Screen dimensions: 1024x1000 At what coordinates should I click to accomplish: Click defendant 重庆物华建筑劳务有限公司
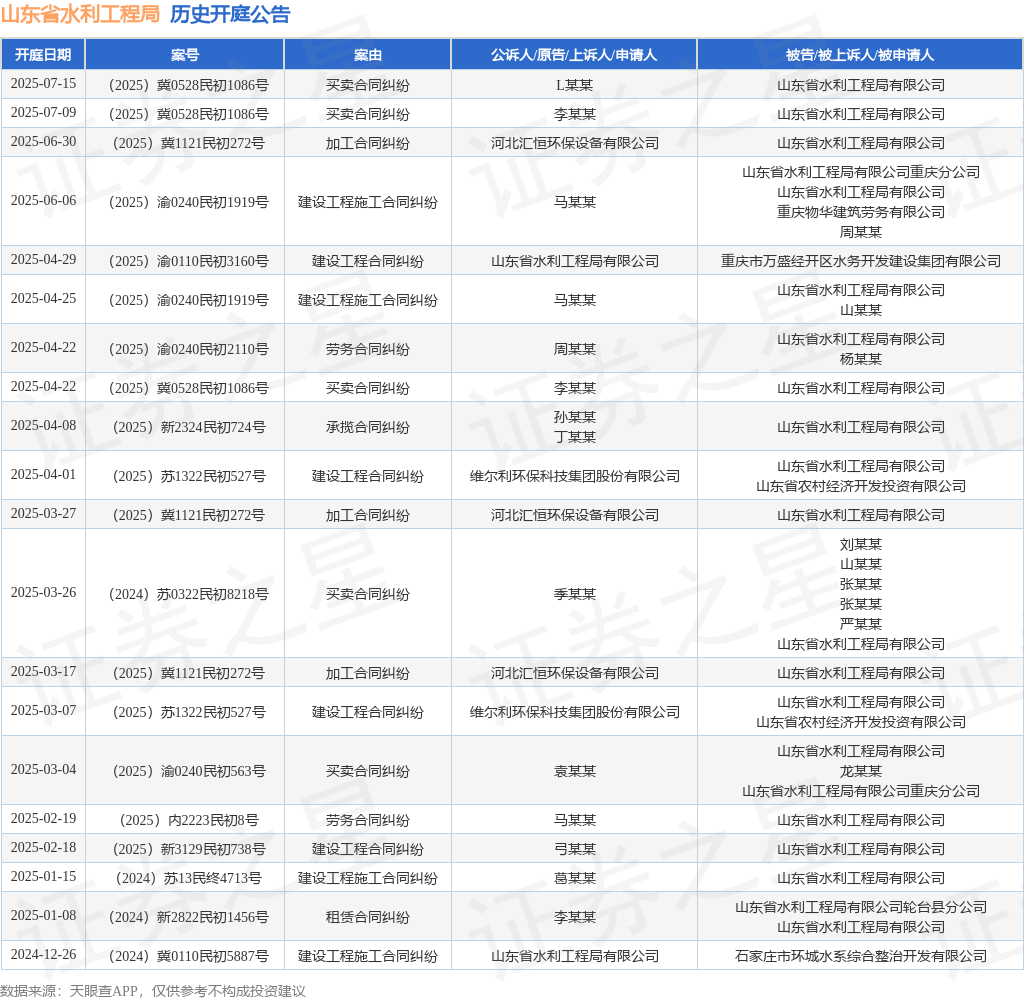pyautogui.click(x=861, y=212)
